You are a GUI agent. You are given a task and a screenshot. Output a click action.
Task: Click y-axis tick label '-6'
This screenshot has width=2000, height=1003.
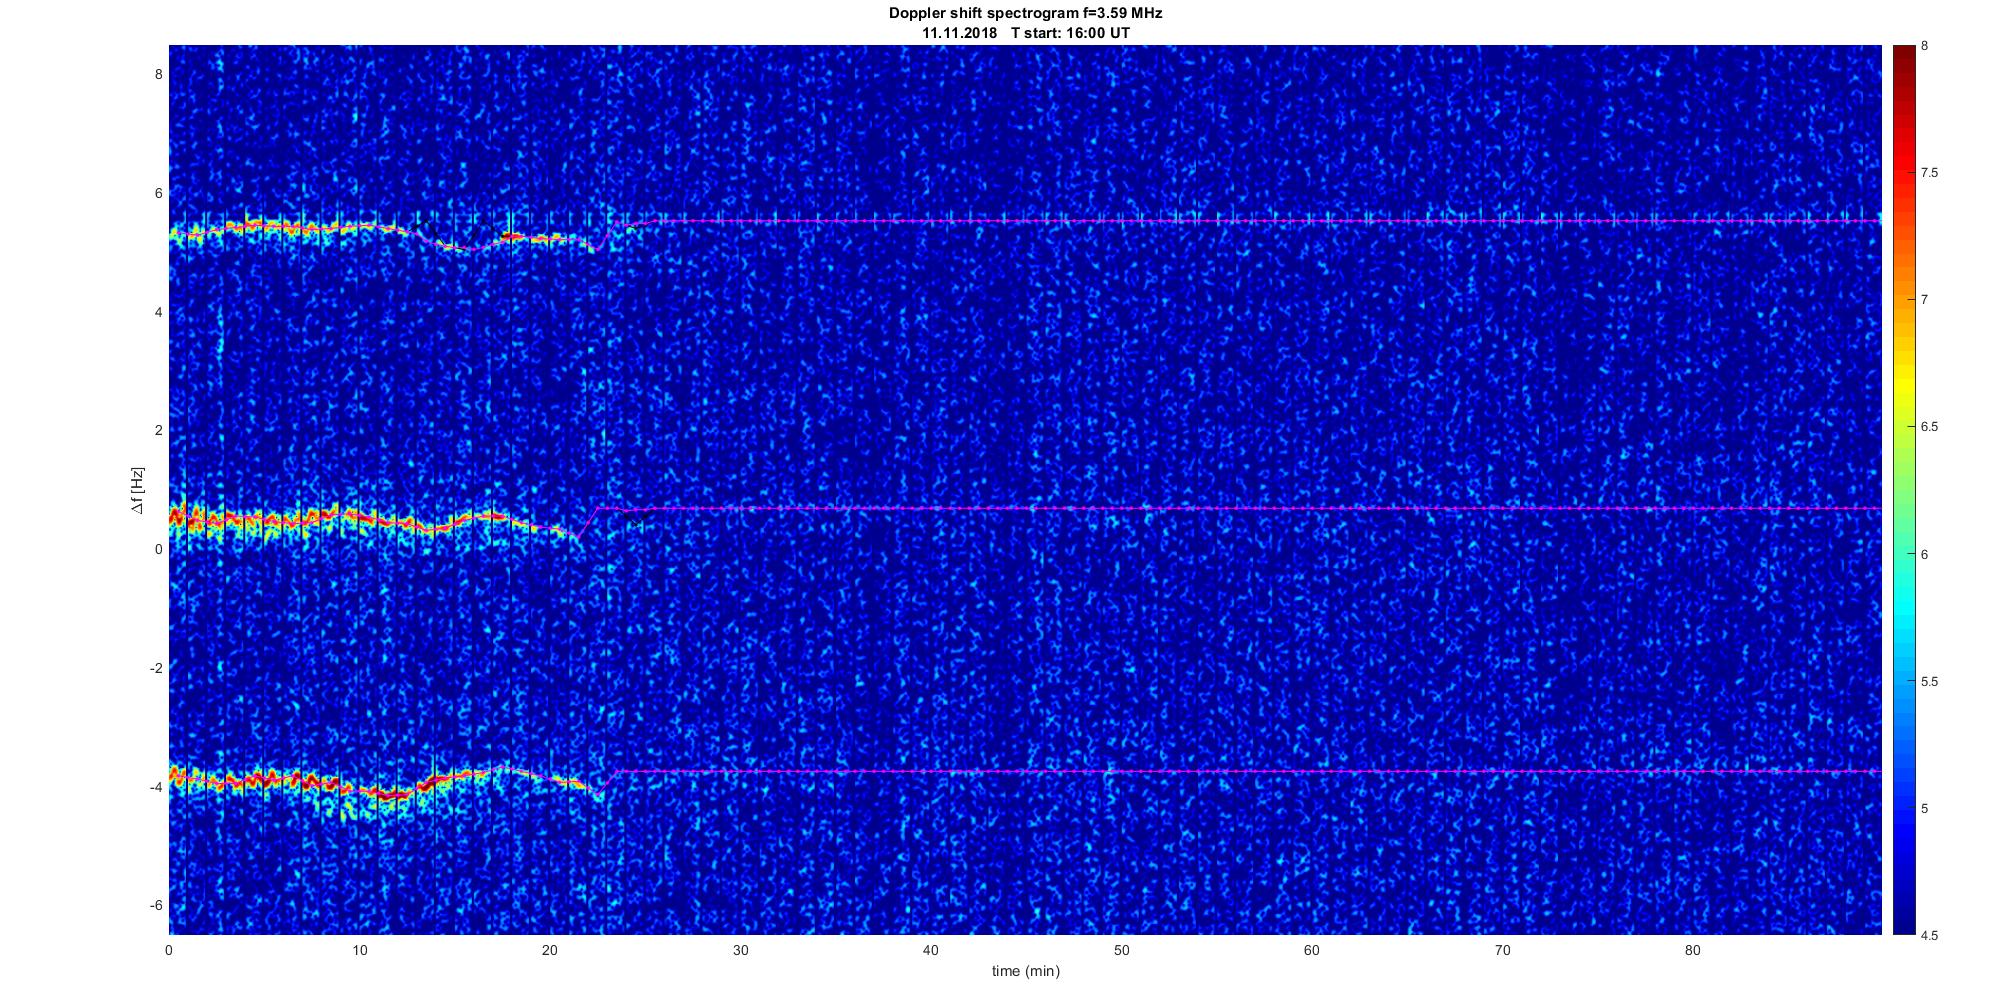click(x=156, y=905)
